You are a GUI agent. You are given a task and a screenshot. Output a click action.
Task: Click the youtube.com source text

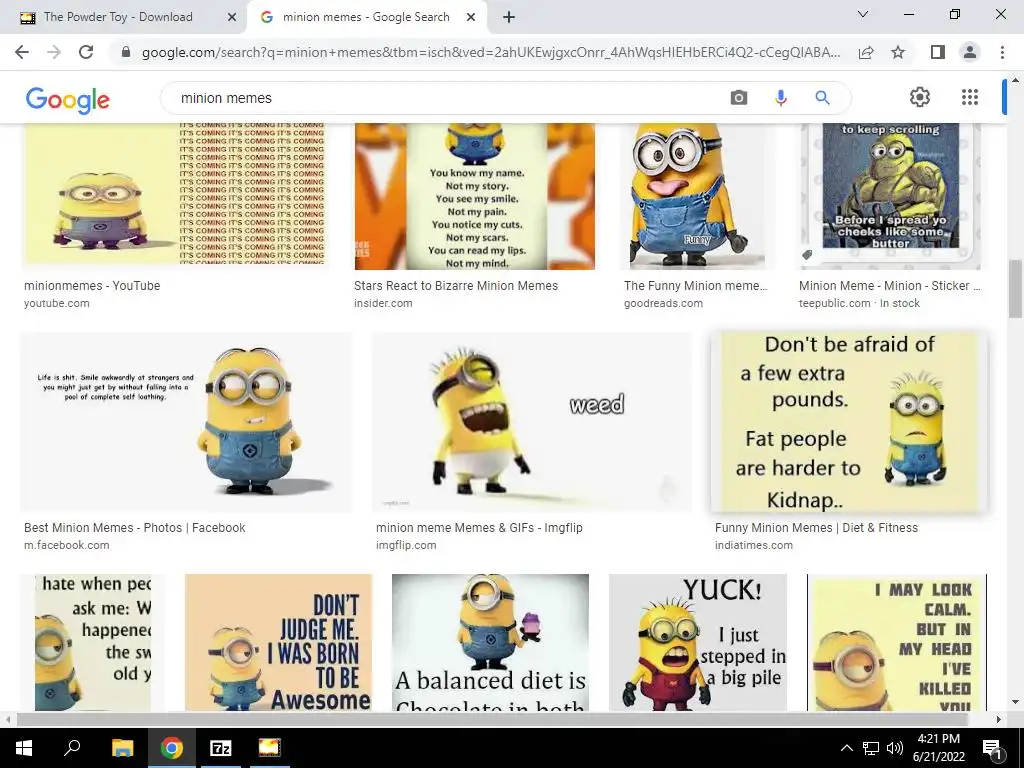pyautogui.click(x=57, y=303)
